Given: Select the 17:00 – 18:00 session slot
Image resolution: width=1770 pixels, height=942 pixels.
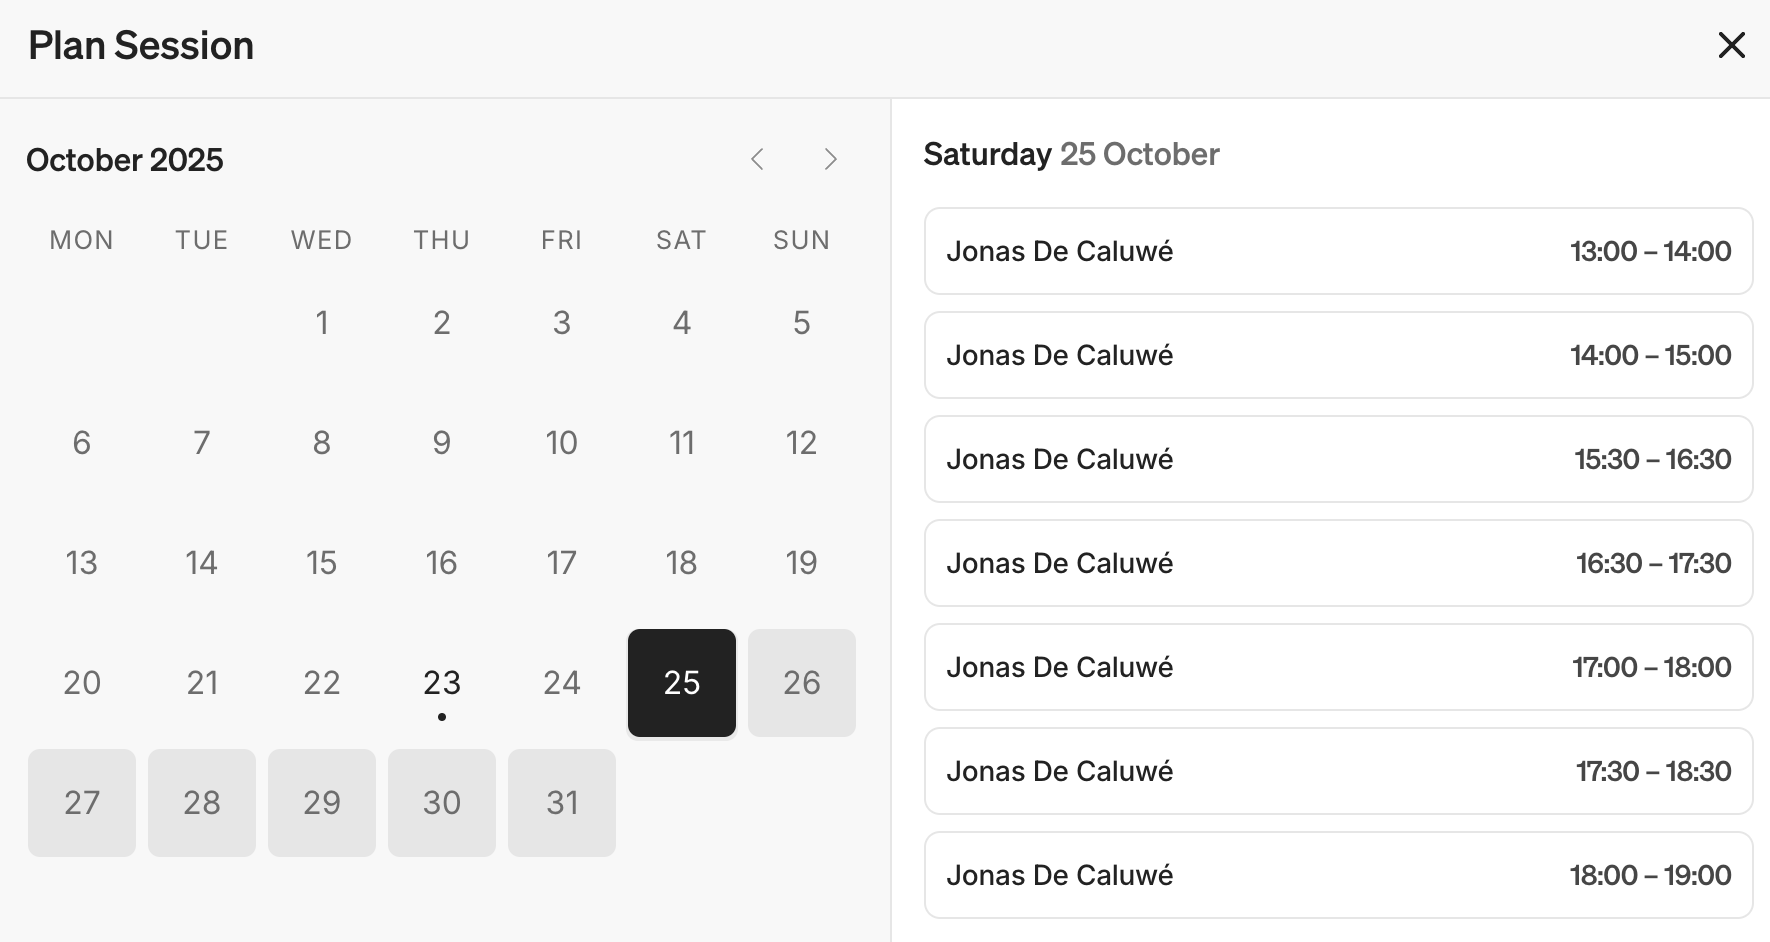Looking at the screenshot, I should pos(1338,667).
